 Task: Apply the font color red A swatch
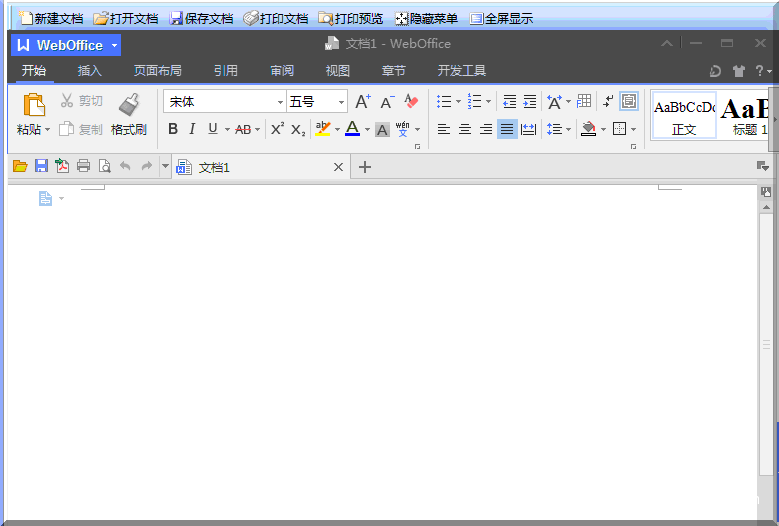[x=352, y=129]
